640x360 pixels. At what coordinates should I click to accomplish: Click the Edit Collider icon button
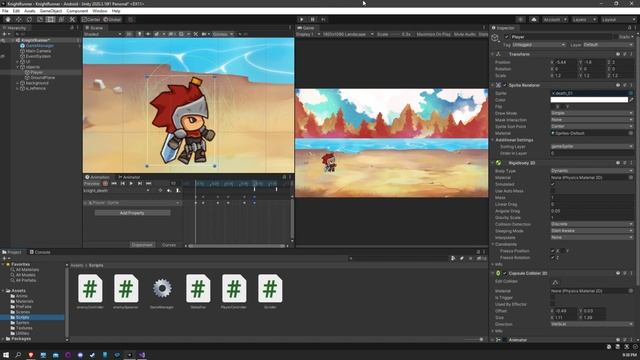[x=555, y=282]
